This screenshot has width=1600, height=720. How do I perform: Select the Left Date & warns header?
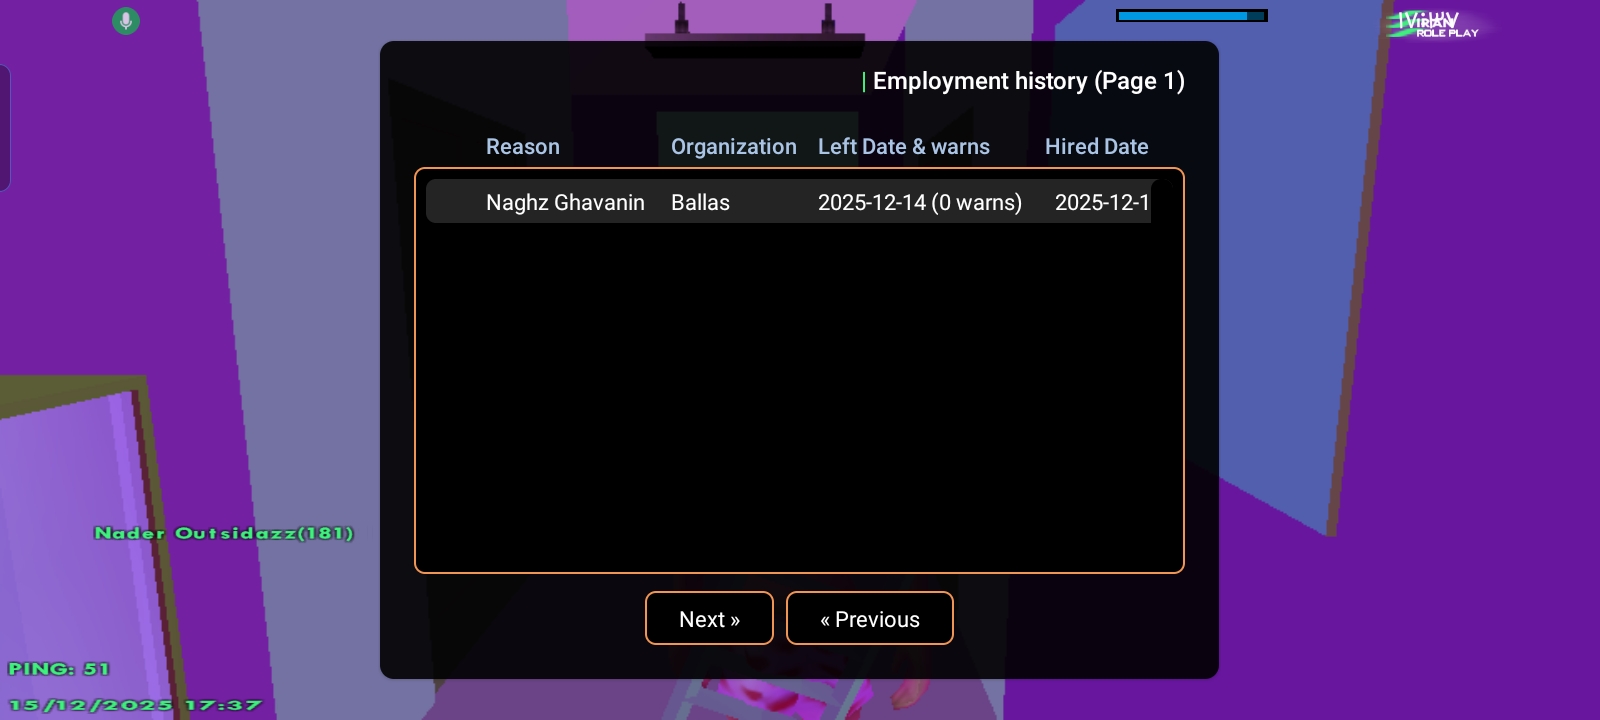[903, 147]
